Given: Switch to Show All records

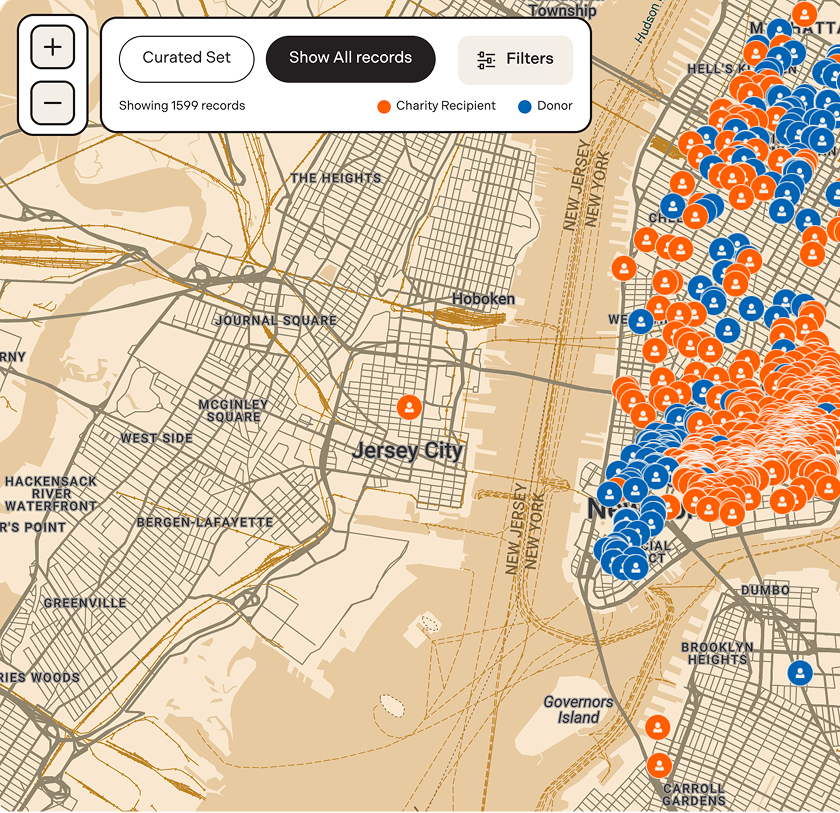Looking at the screenshot, I should click(350, 58).
